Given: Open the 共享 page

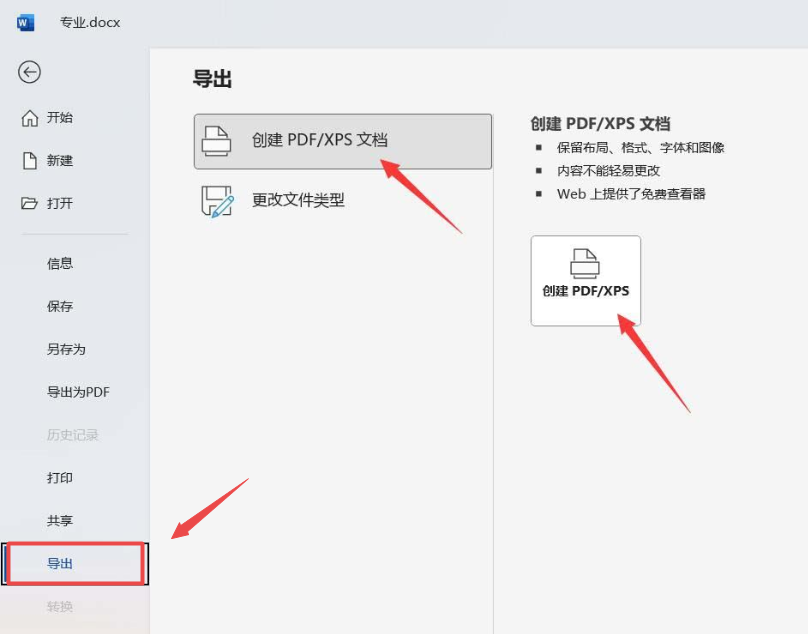Looking at the screenshot, I should point(60,522).
